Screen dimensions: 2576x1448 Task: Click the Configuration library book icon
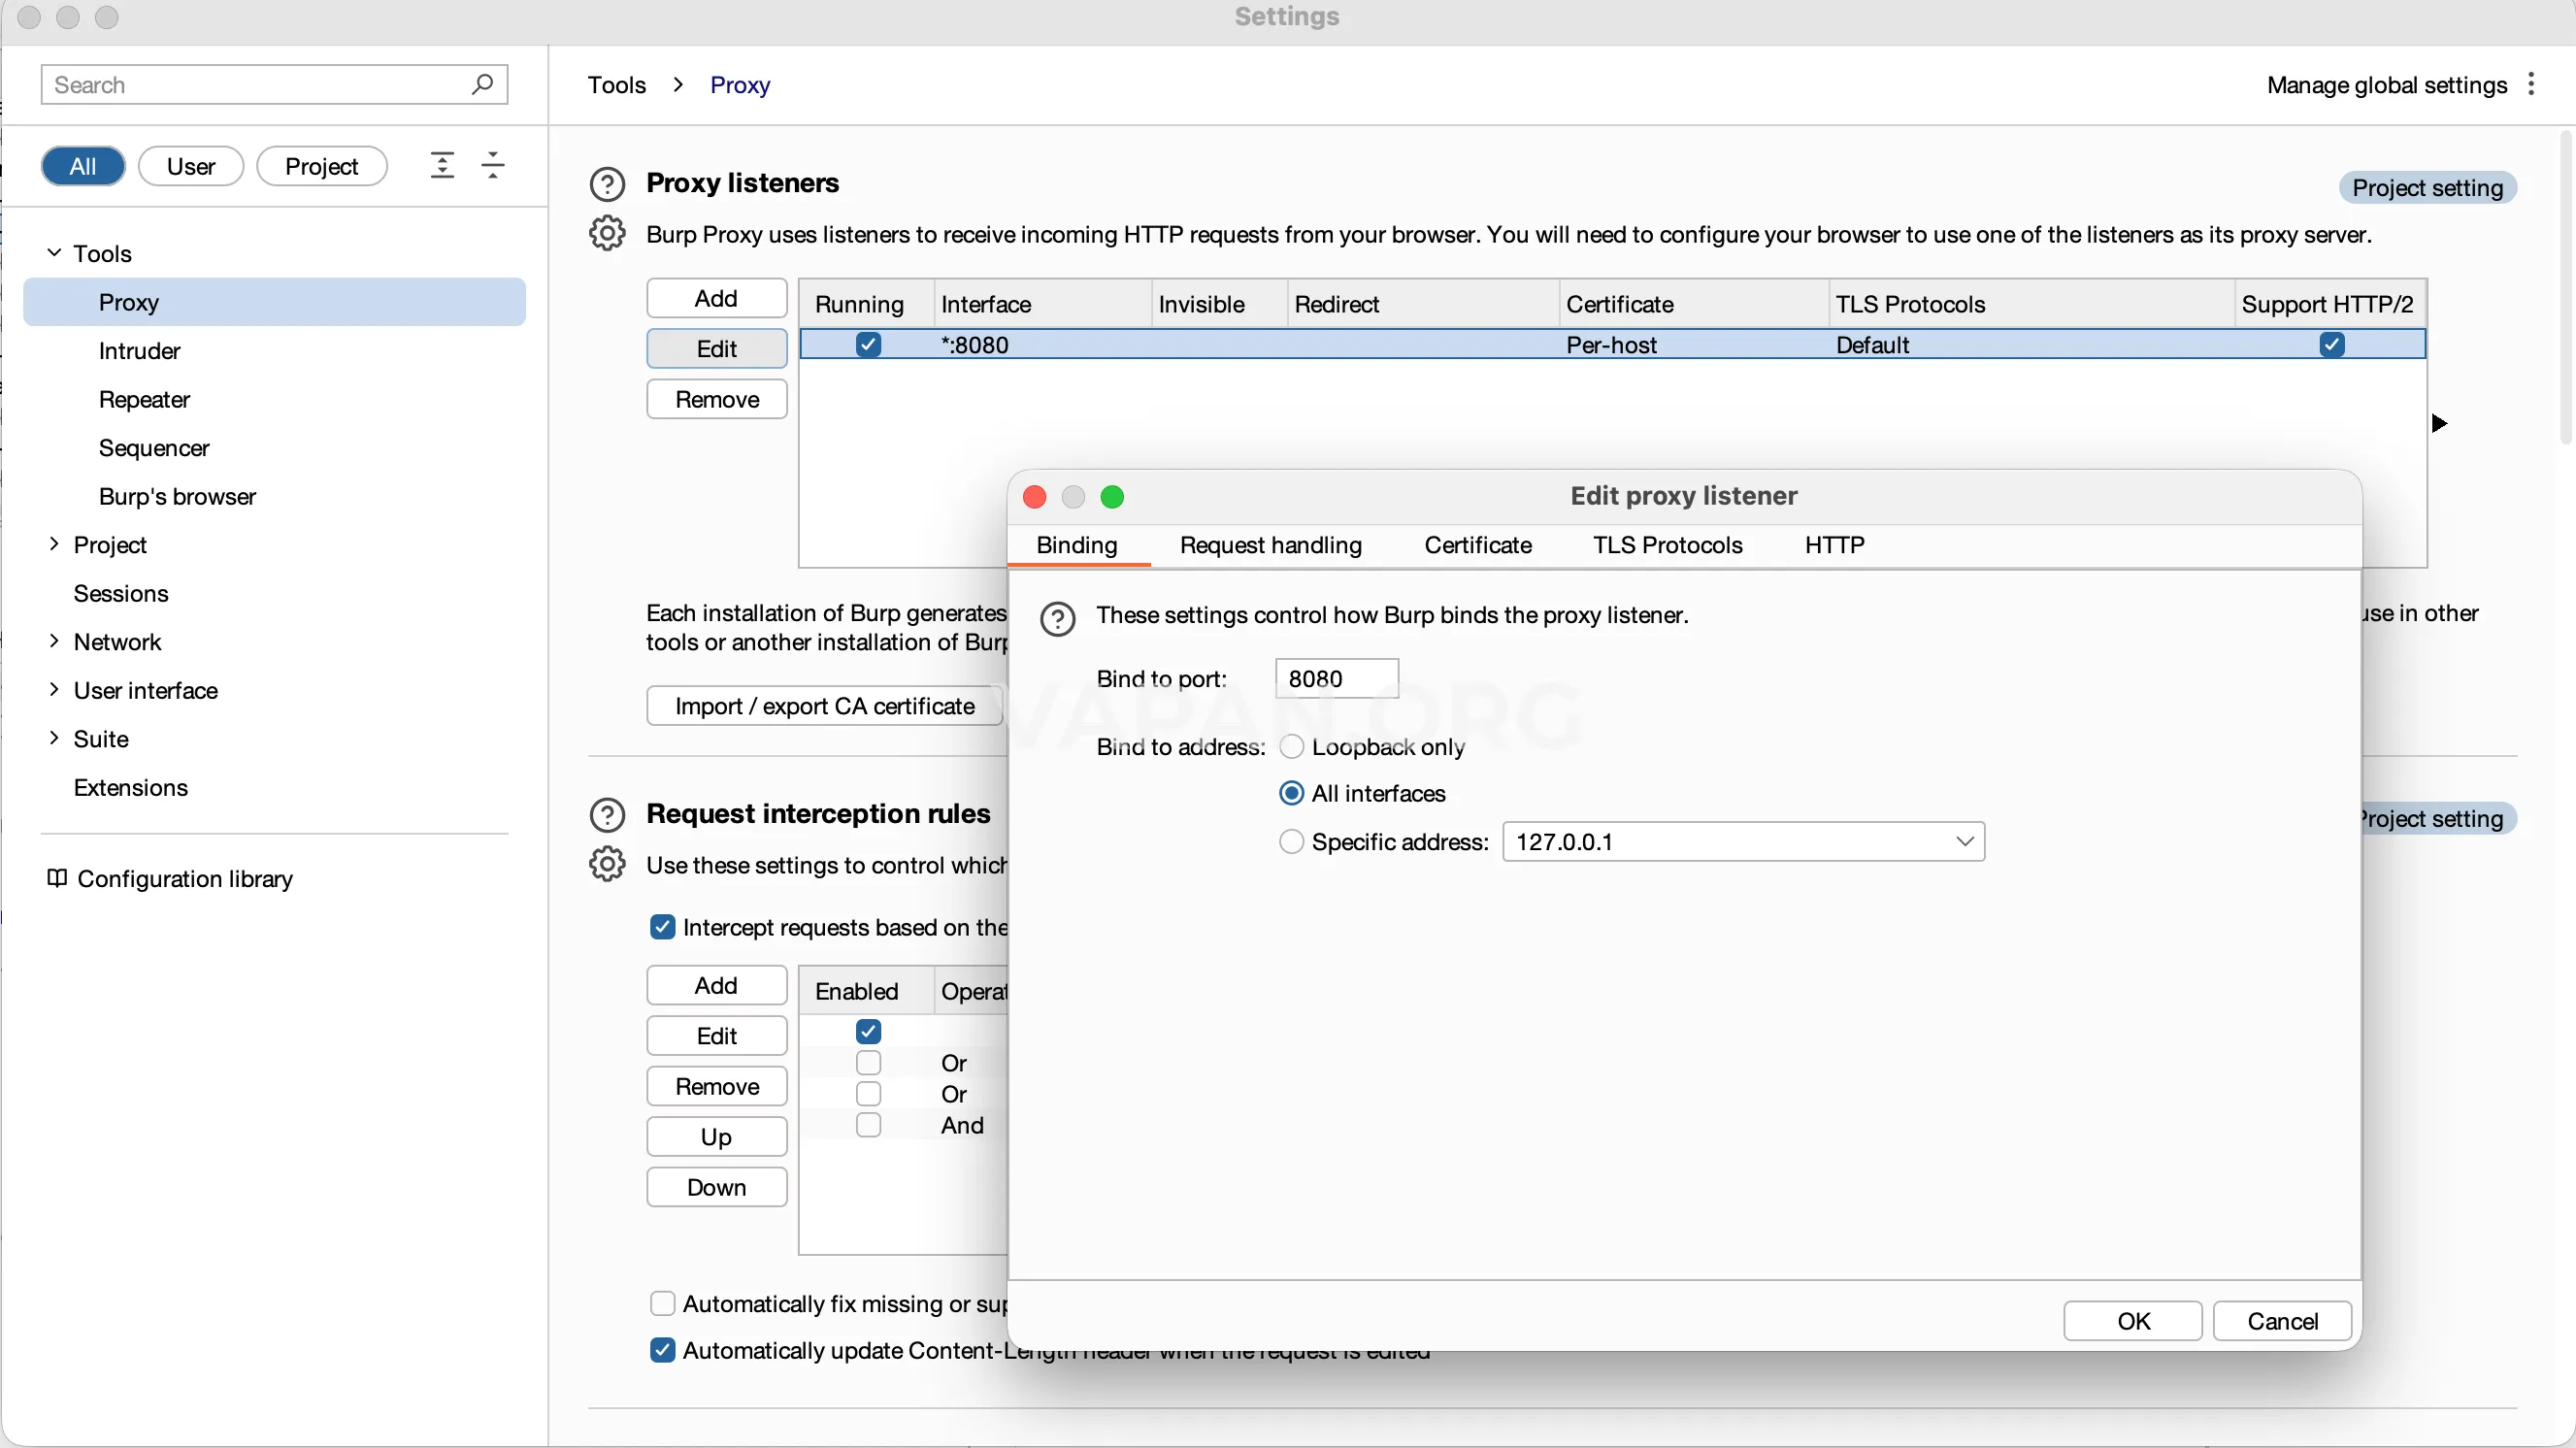(57, 878)
